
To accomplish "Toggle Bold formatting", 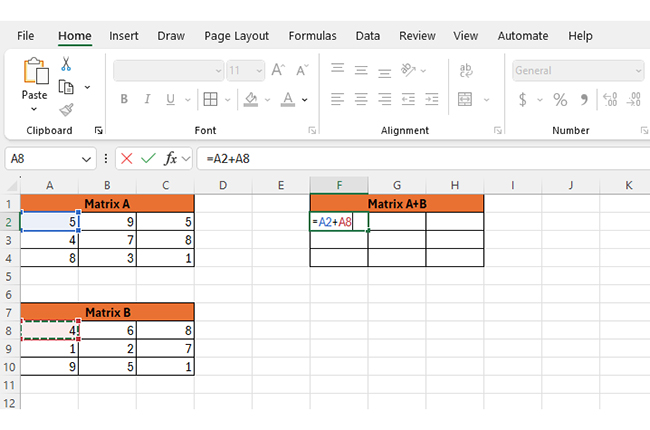I will [124, 99].
